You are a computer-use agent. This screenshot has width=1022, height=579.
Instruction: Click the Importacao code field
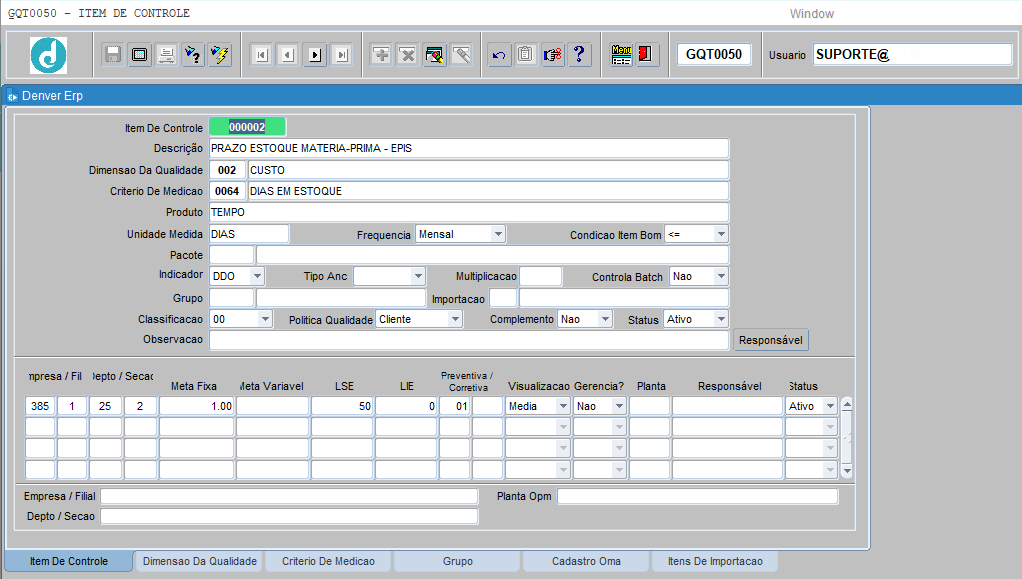point(503,298)
